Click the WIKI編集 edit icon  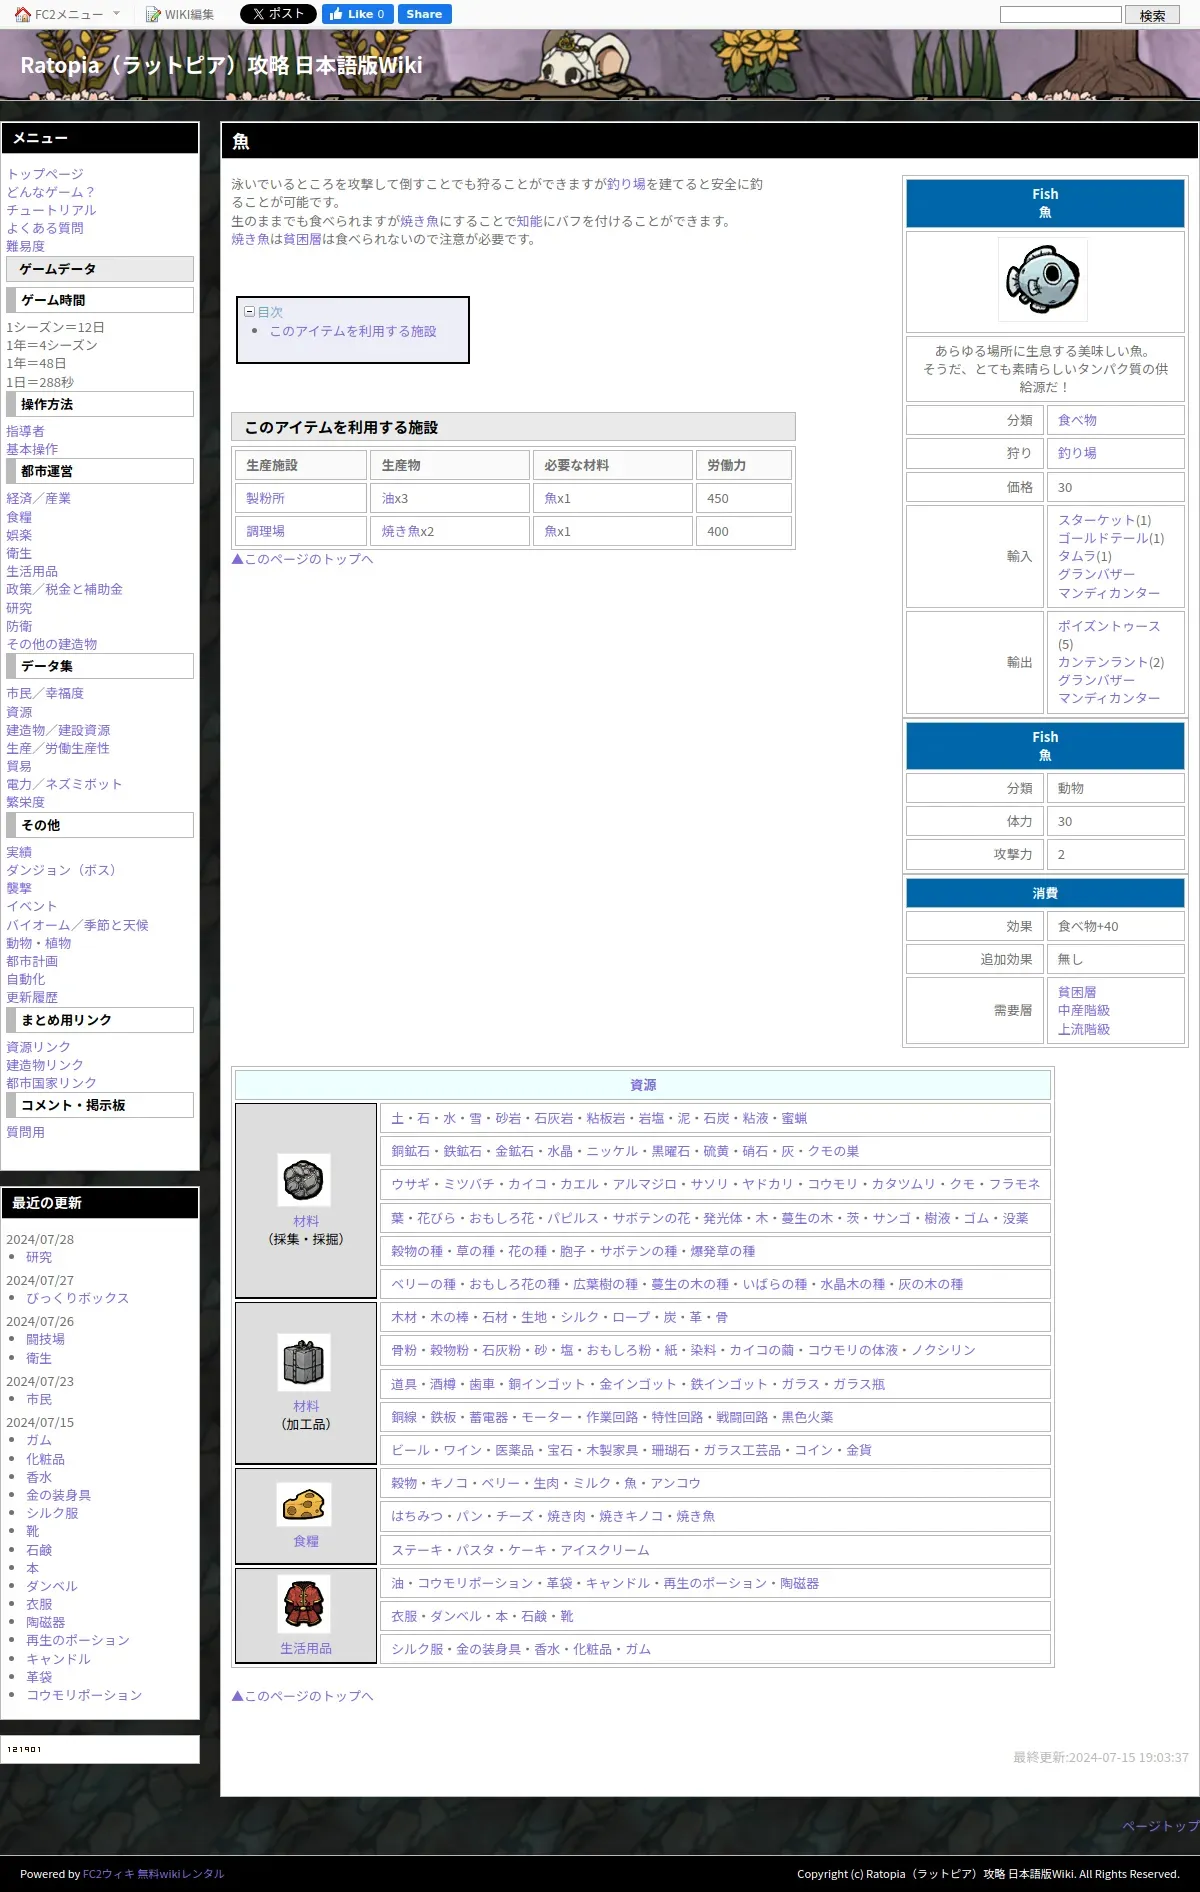pos(153,14)
